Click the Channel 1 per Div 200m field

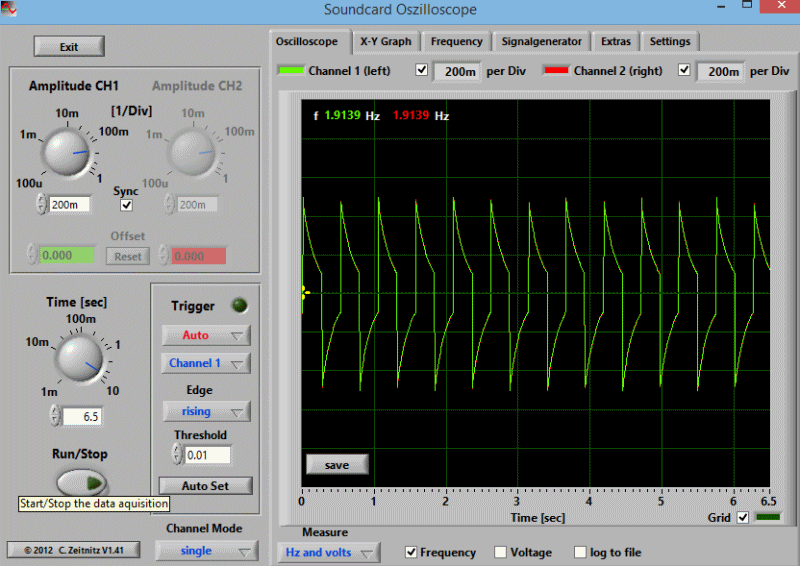[x=457, y=71]
